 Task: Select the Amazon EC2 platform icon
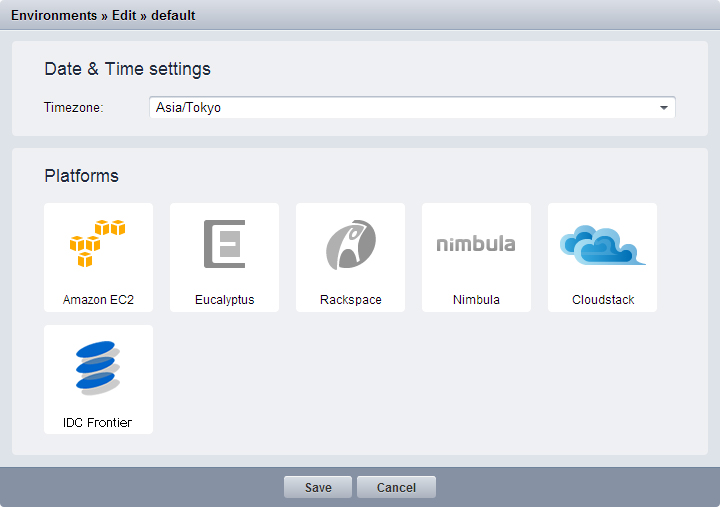coord(97,243)
